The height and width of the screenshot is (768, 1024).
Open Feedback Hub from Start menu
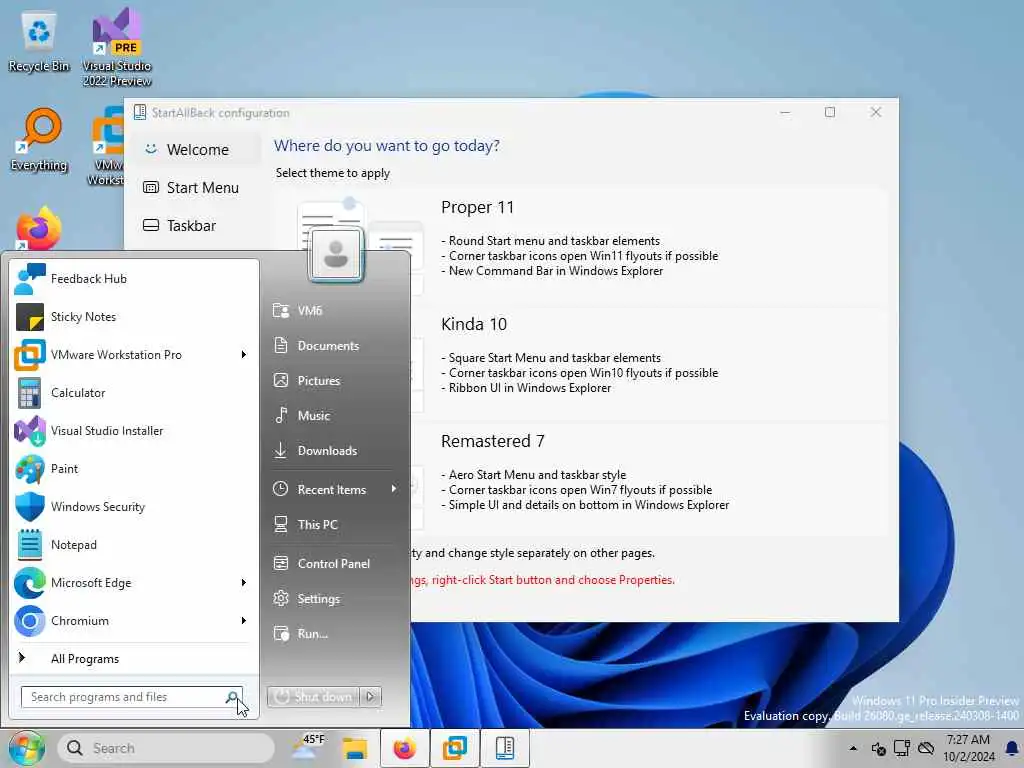(x=134, y=279)
